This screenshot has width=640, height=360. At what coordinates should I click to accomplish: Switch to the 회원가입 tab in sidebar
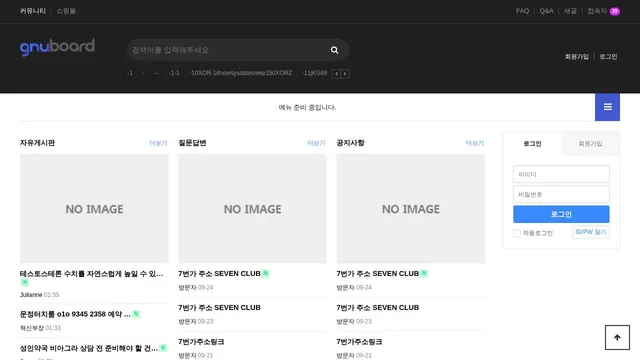pos(590,144)
